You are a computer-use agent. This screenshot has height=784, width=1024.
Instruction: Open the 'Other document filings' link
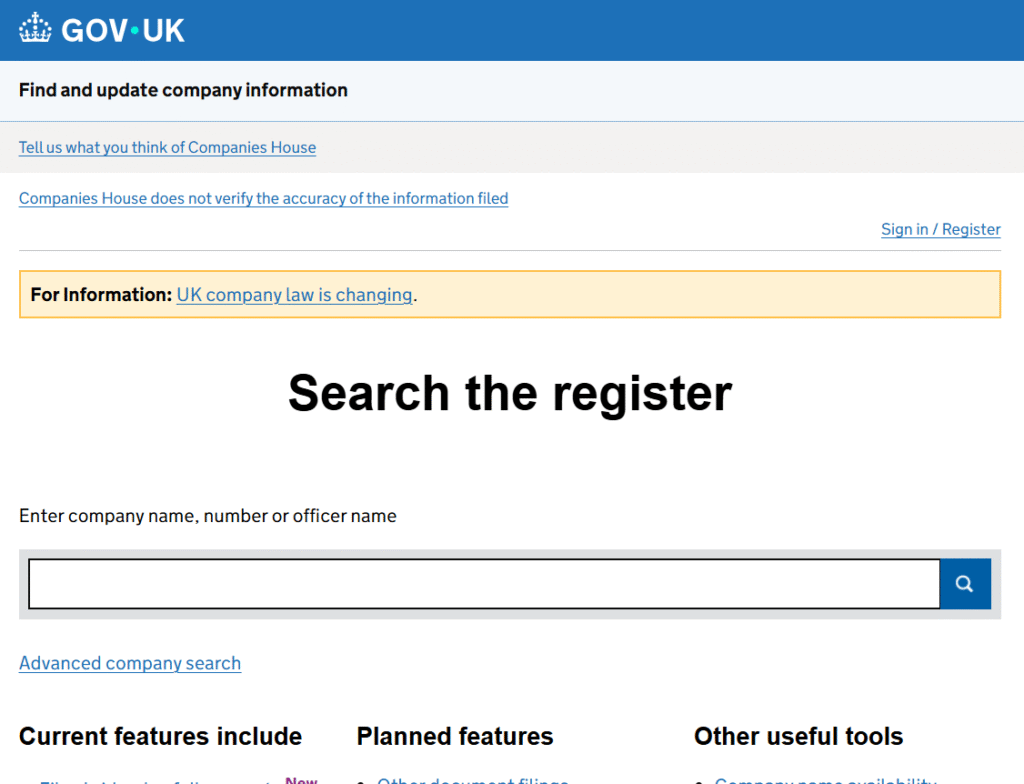[x=472, y=781]
